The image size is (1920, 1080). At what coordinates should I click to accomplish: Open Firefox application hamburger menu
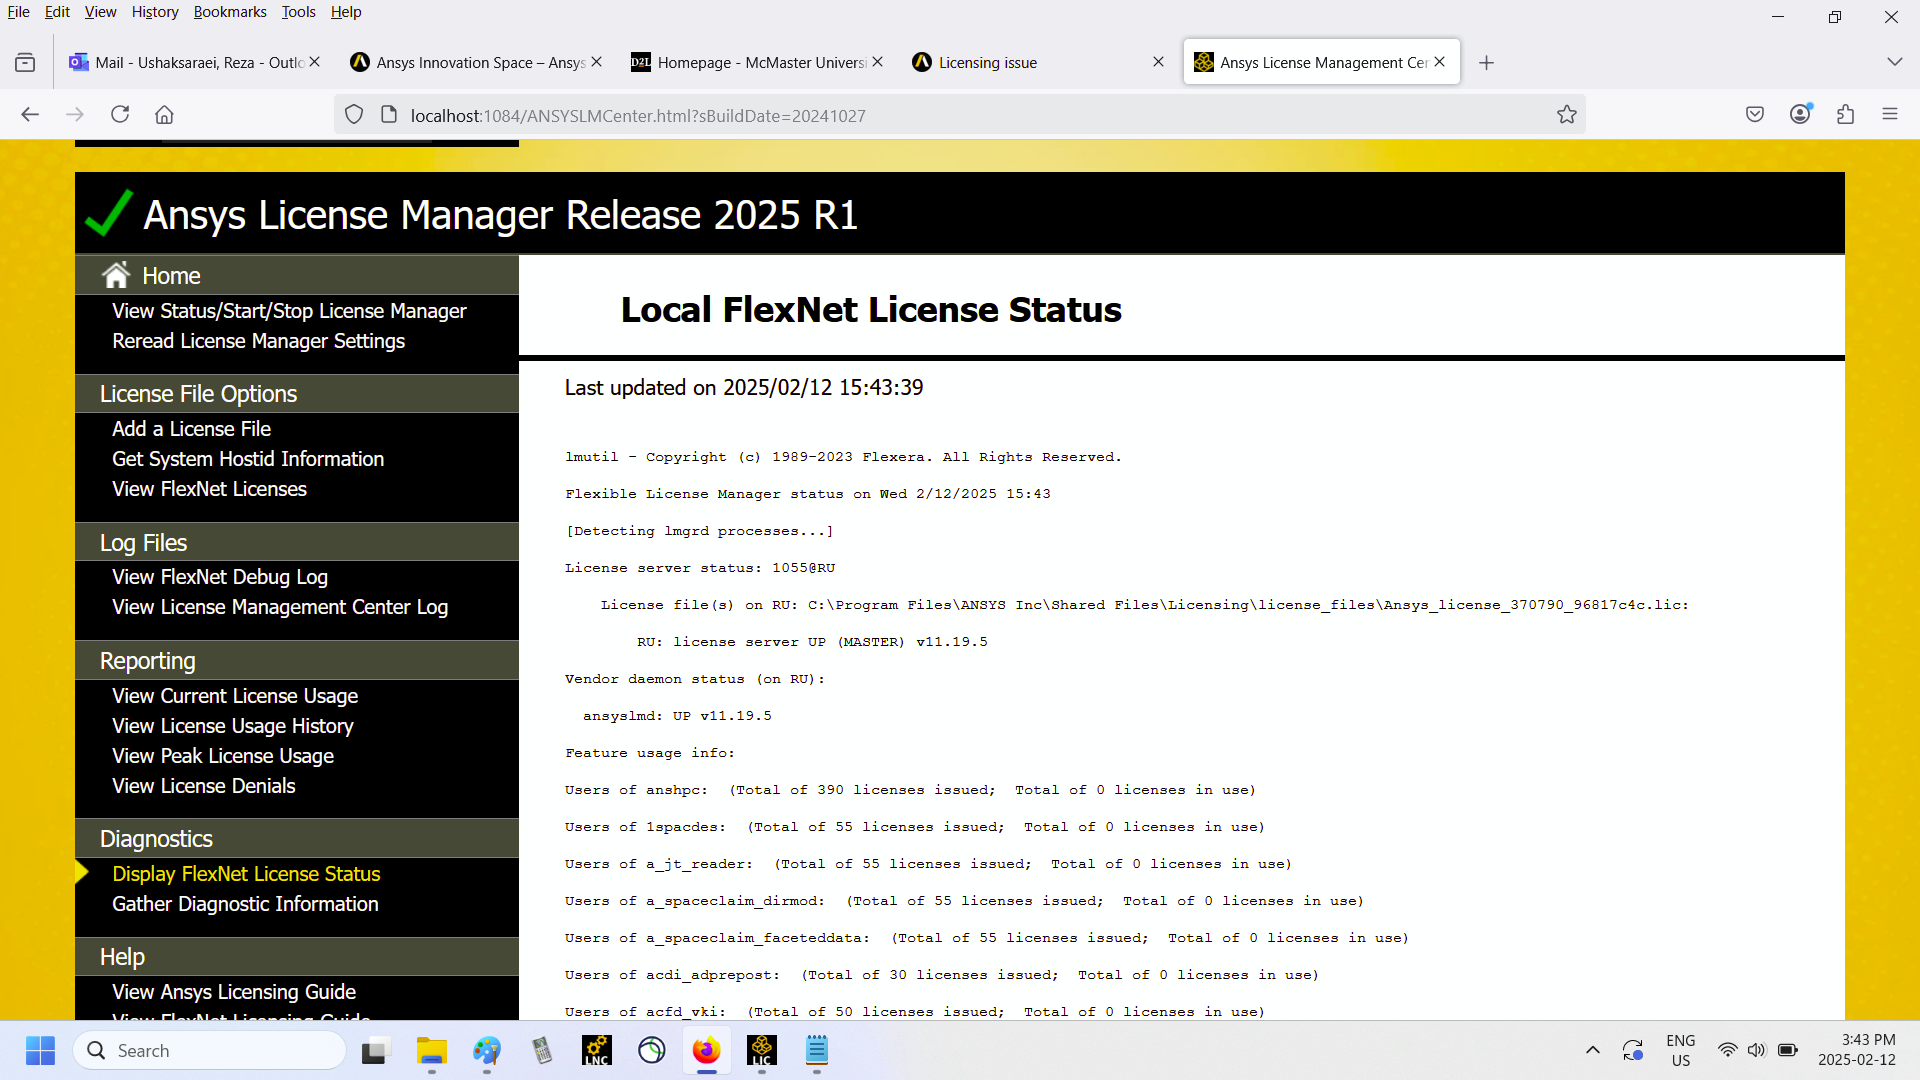click(x=1889, y=115)
